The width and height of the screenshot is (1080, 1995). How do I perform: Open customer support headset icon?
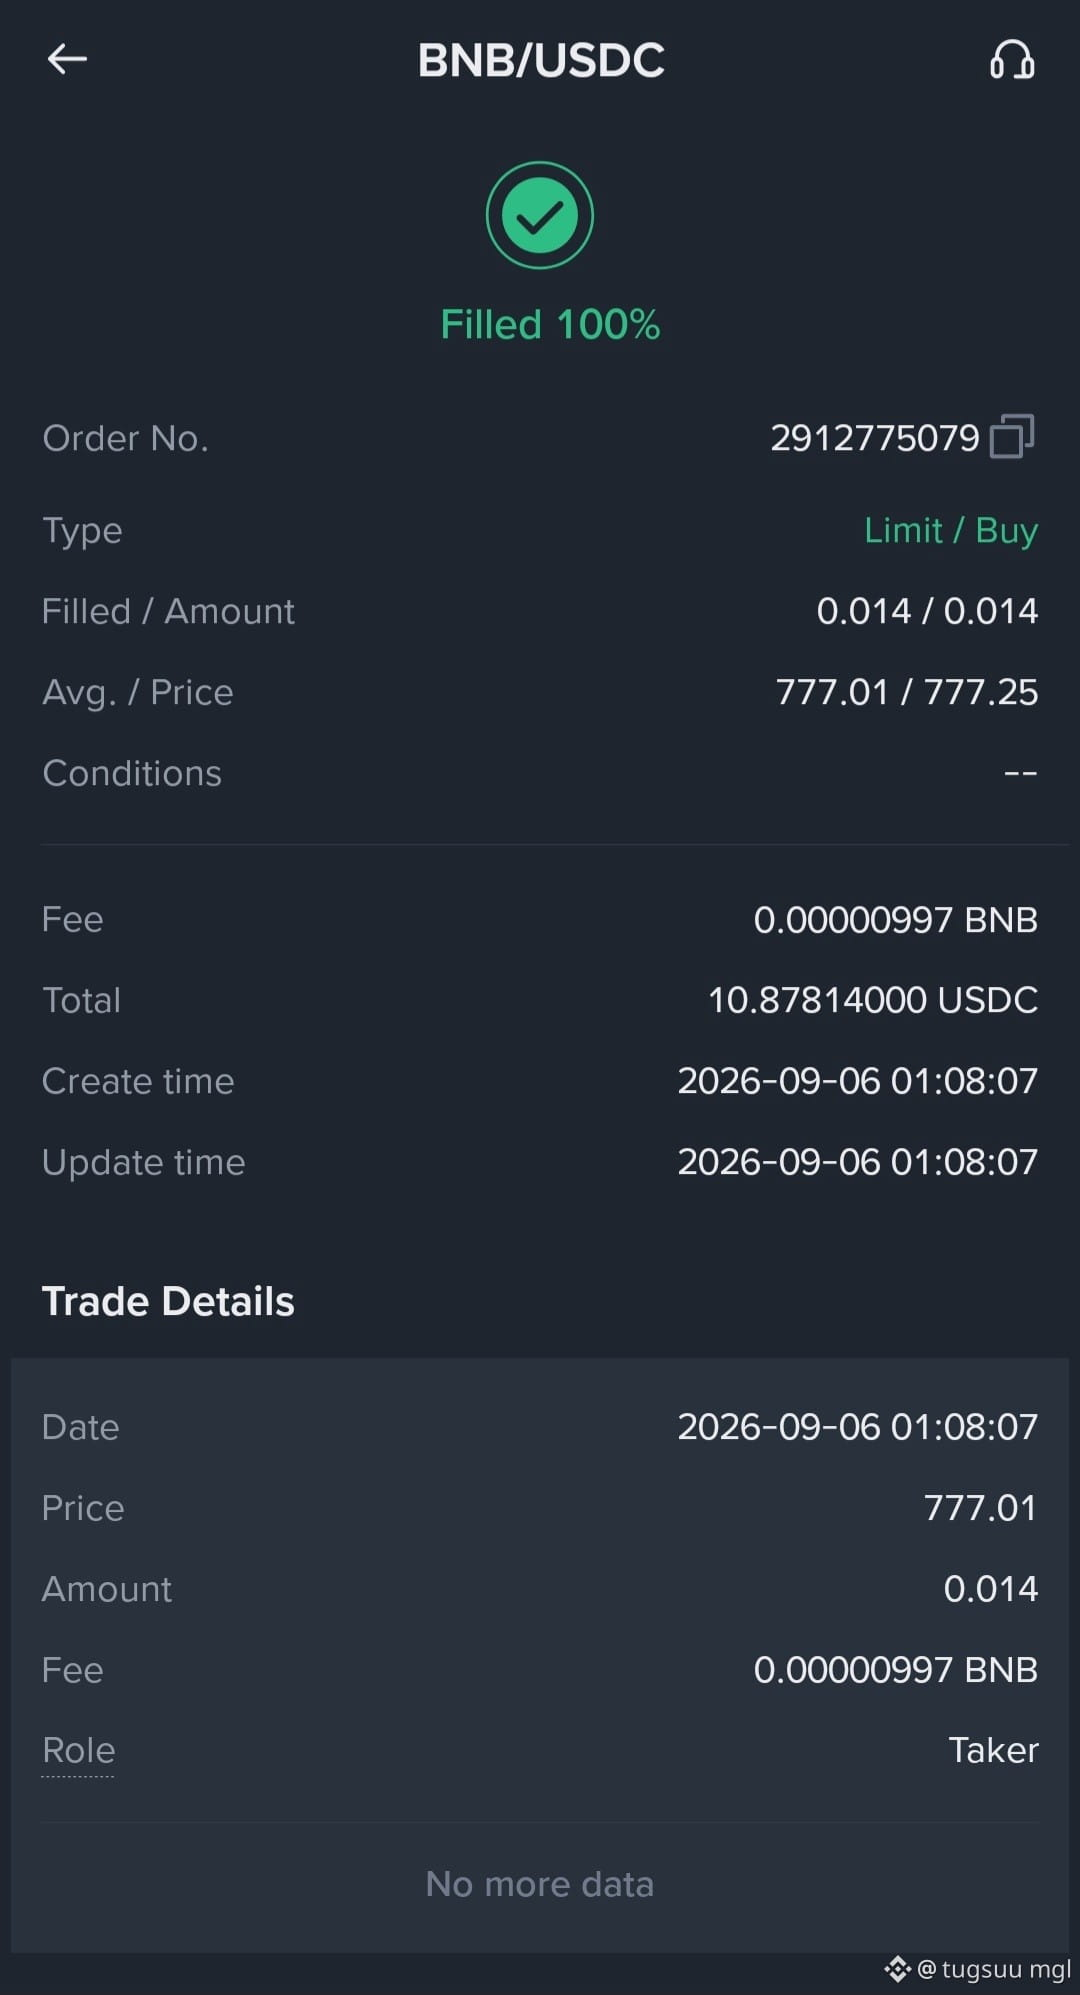pyautogui.click(x=1012, y=59)
